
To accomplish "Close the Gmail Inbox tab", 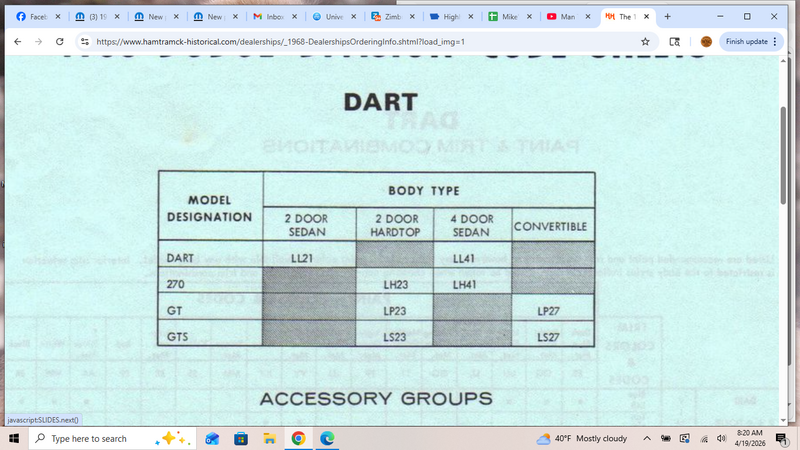I will 294,17.
